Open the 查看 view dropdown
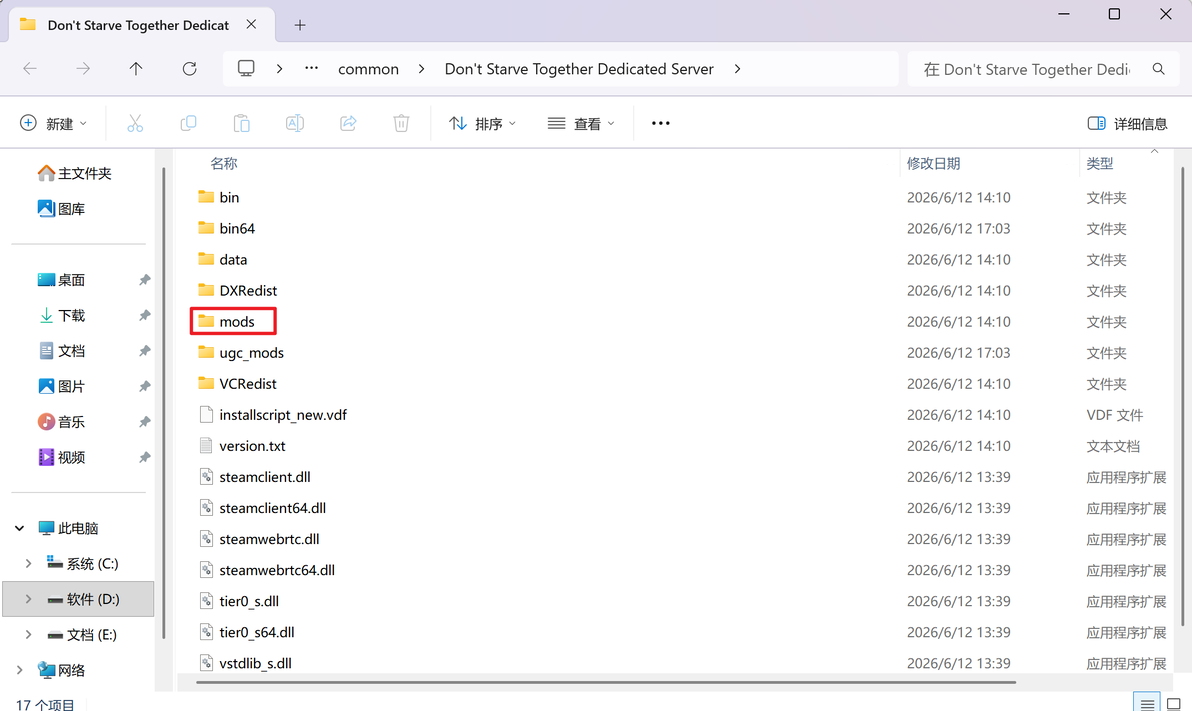Viewport: 1192px width, 711px height. (x=581, y=123)
